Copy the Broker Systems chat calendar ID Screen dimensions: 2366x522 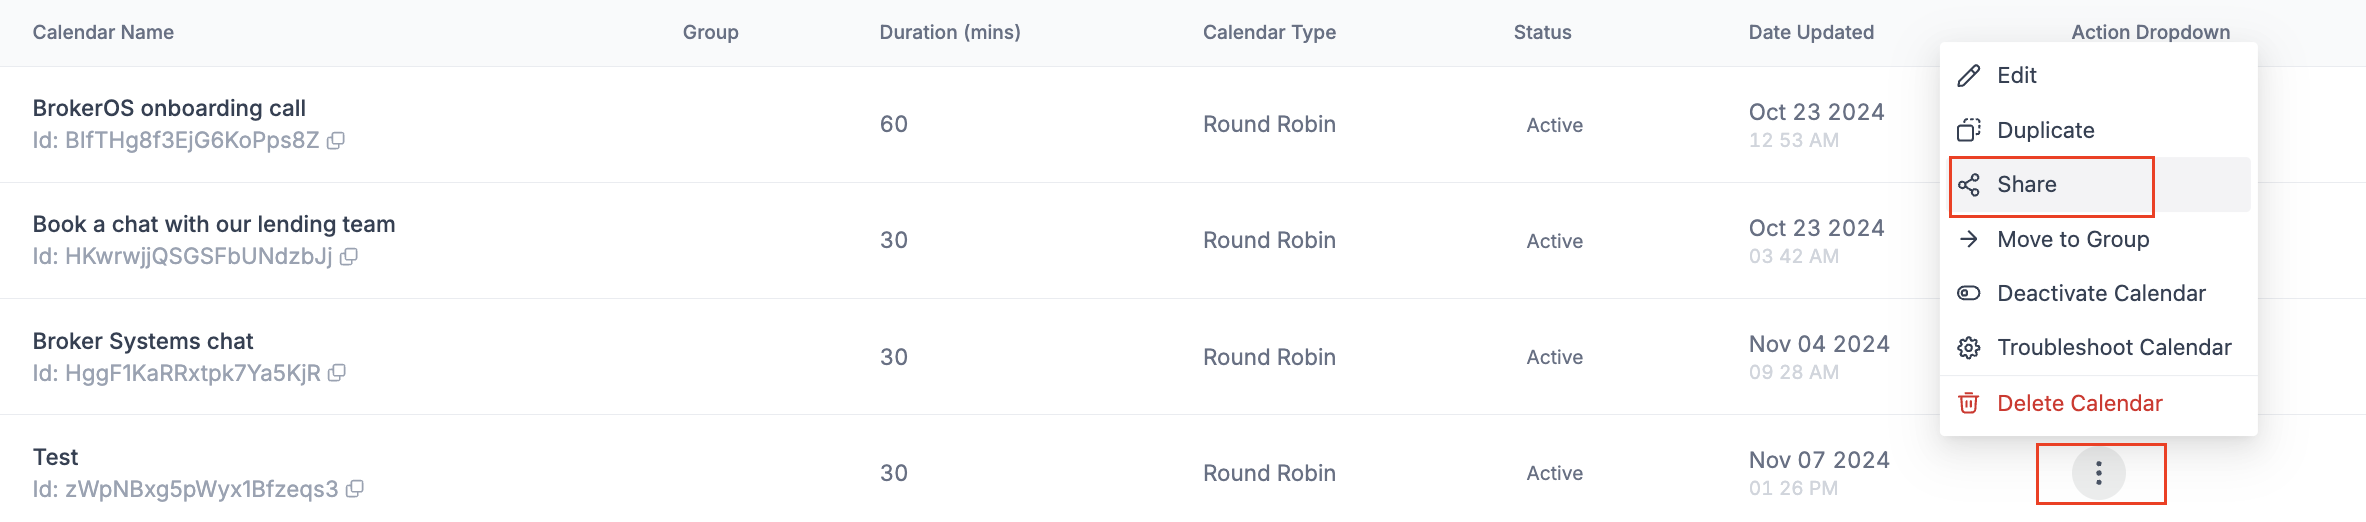pos(337,373)
